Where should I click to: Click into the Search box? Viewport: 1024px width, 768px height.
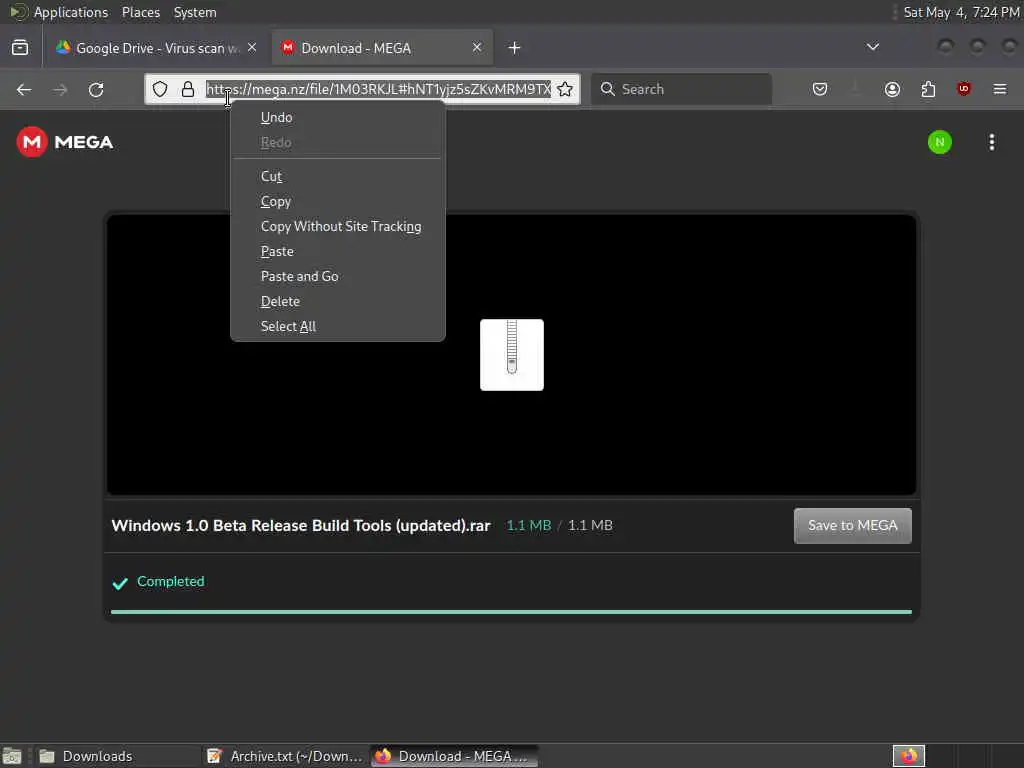click(x=681, y=89)
